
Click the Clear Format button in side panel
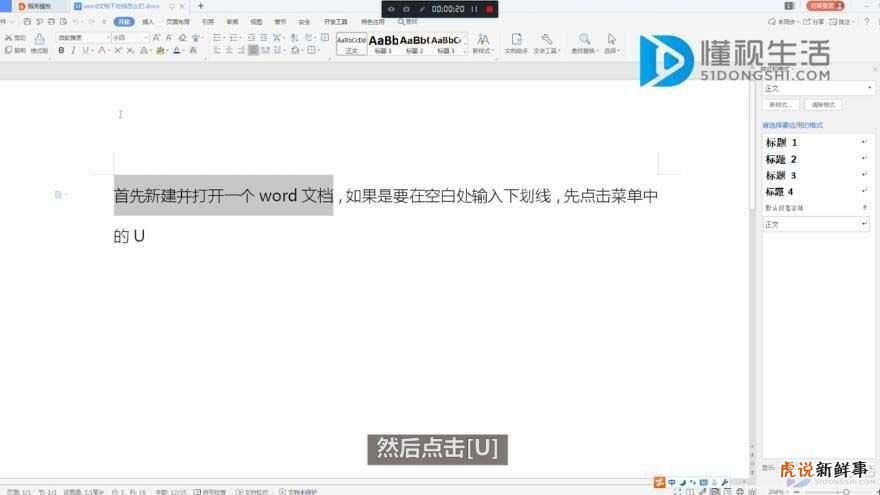tap(823, 105)
